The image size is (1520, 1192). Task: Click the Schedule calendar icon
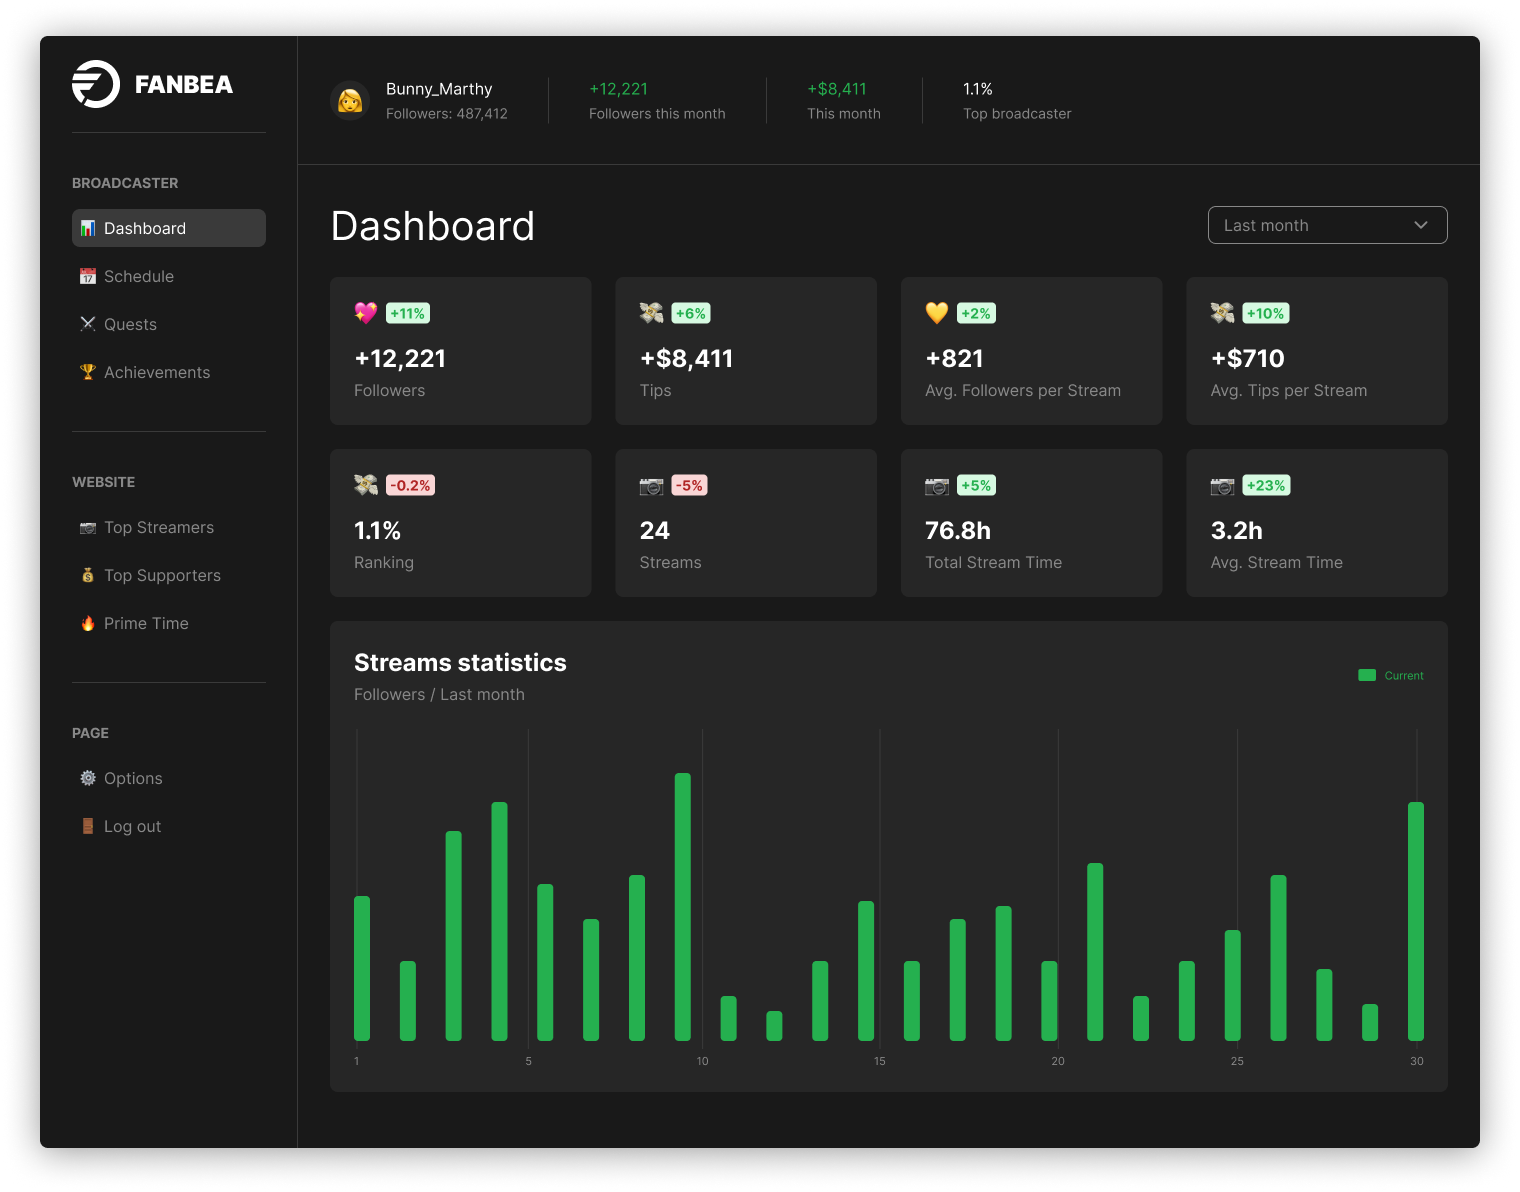coord(88,276)
